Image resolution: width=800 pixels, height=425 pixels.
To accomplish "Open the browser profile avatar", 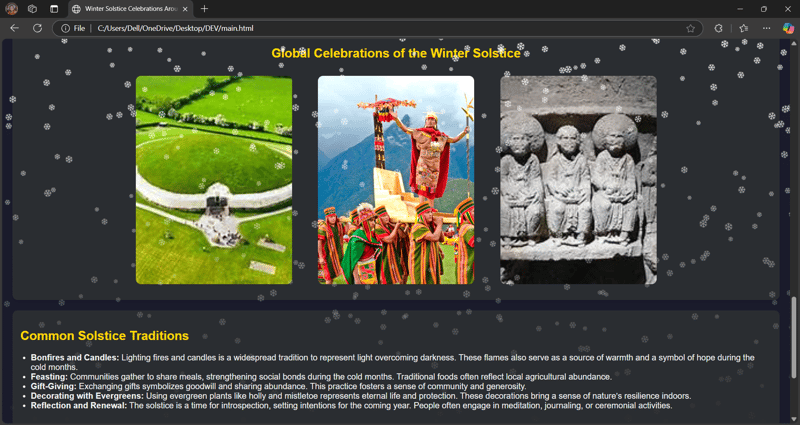I will tap(12, 9).
